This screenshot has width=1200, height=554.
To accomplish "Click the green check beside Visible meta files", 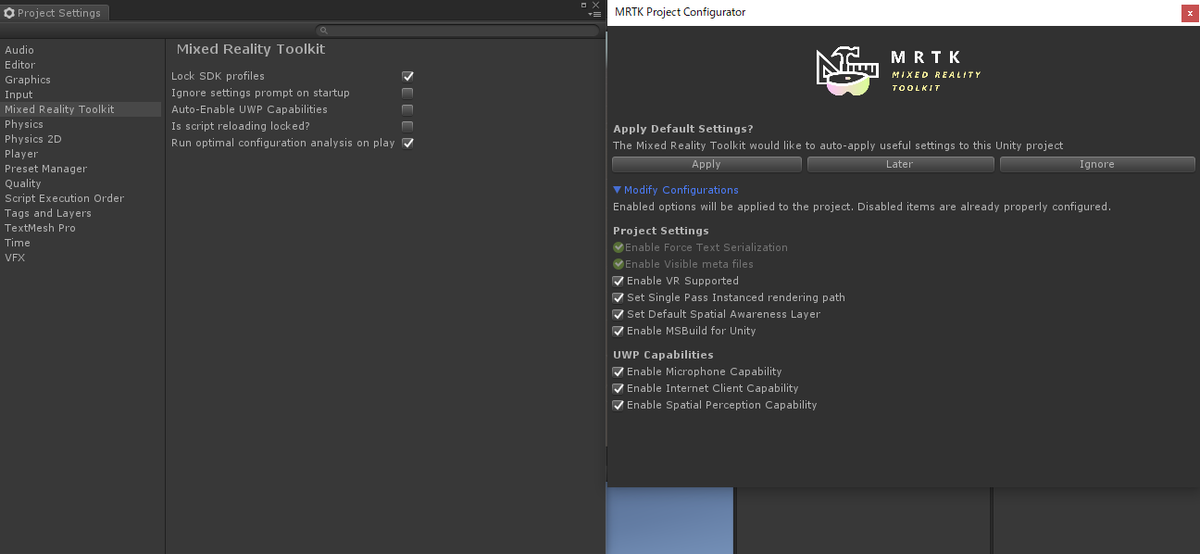I will (x=619, y=264).
